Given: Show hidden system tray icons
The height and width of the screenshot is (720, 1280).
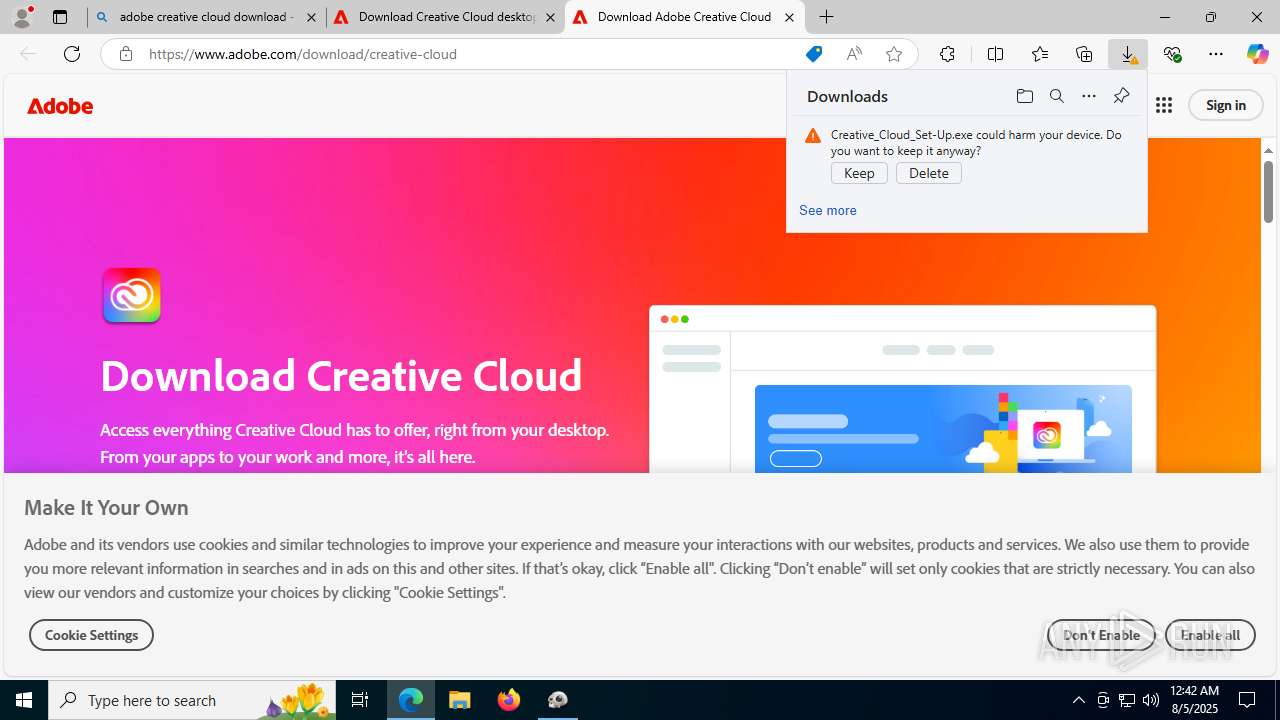Looking at the screenshot, I should (1078, 700).
